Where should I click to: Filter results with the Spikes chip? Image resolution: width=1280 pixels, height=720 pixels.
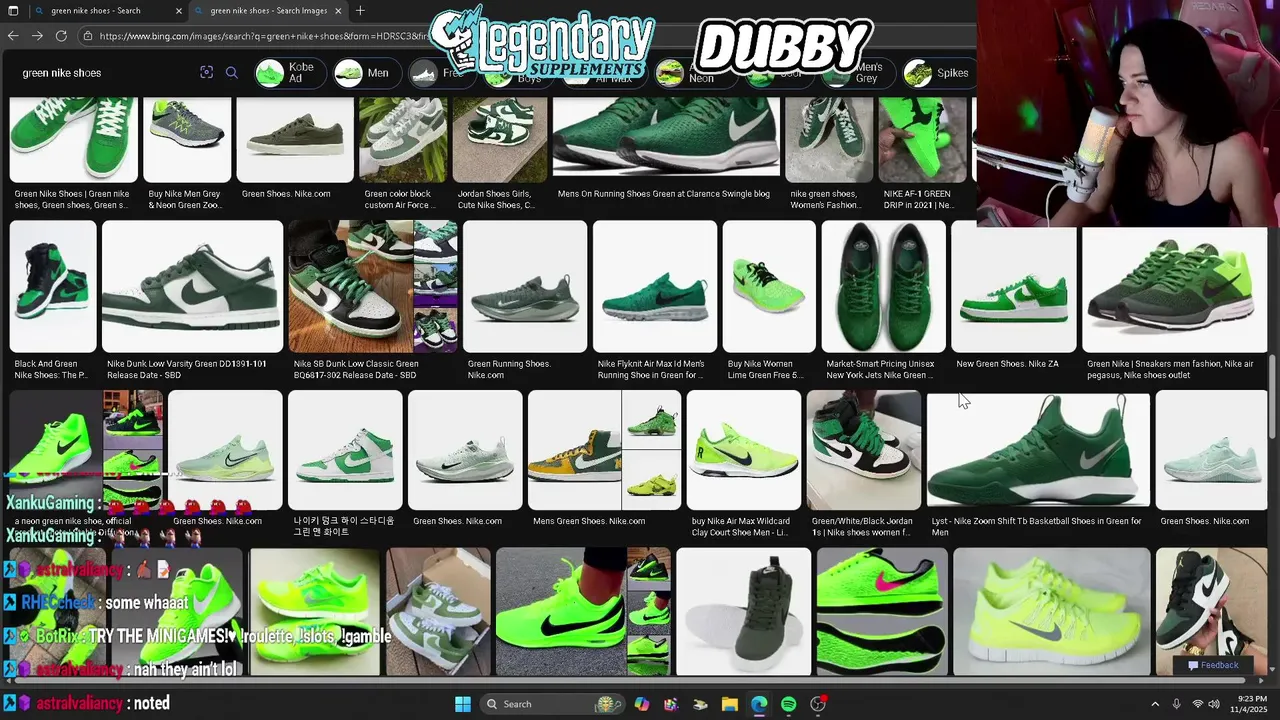936,73
